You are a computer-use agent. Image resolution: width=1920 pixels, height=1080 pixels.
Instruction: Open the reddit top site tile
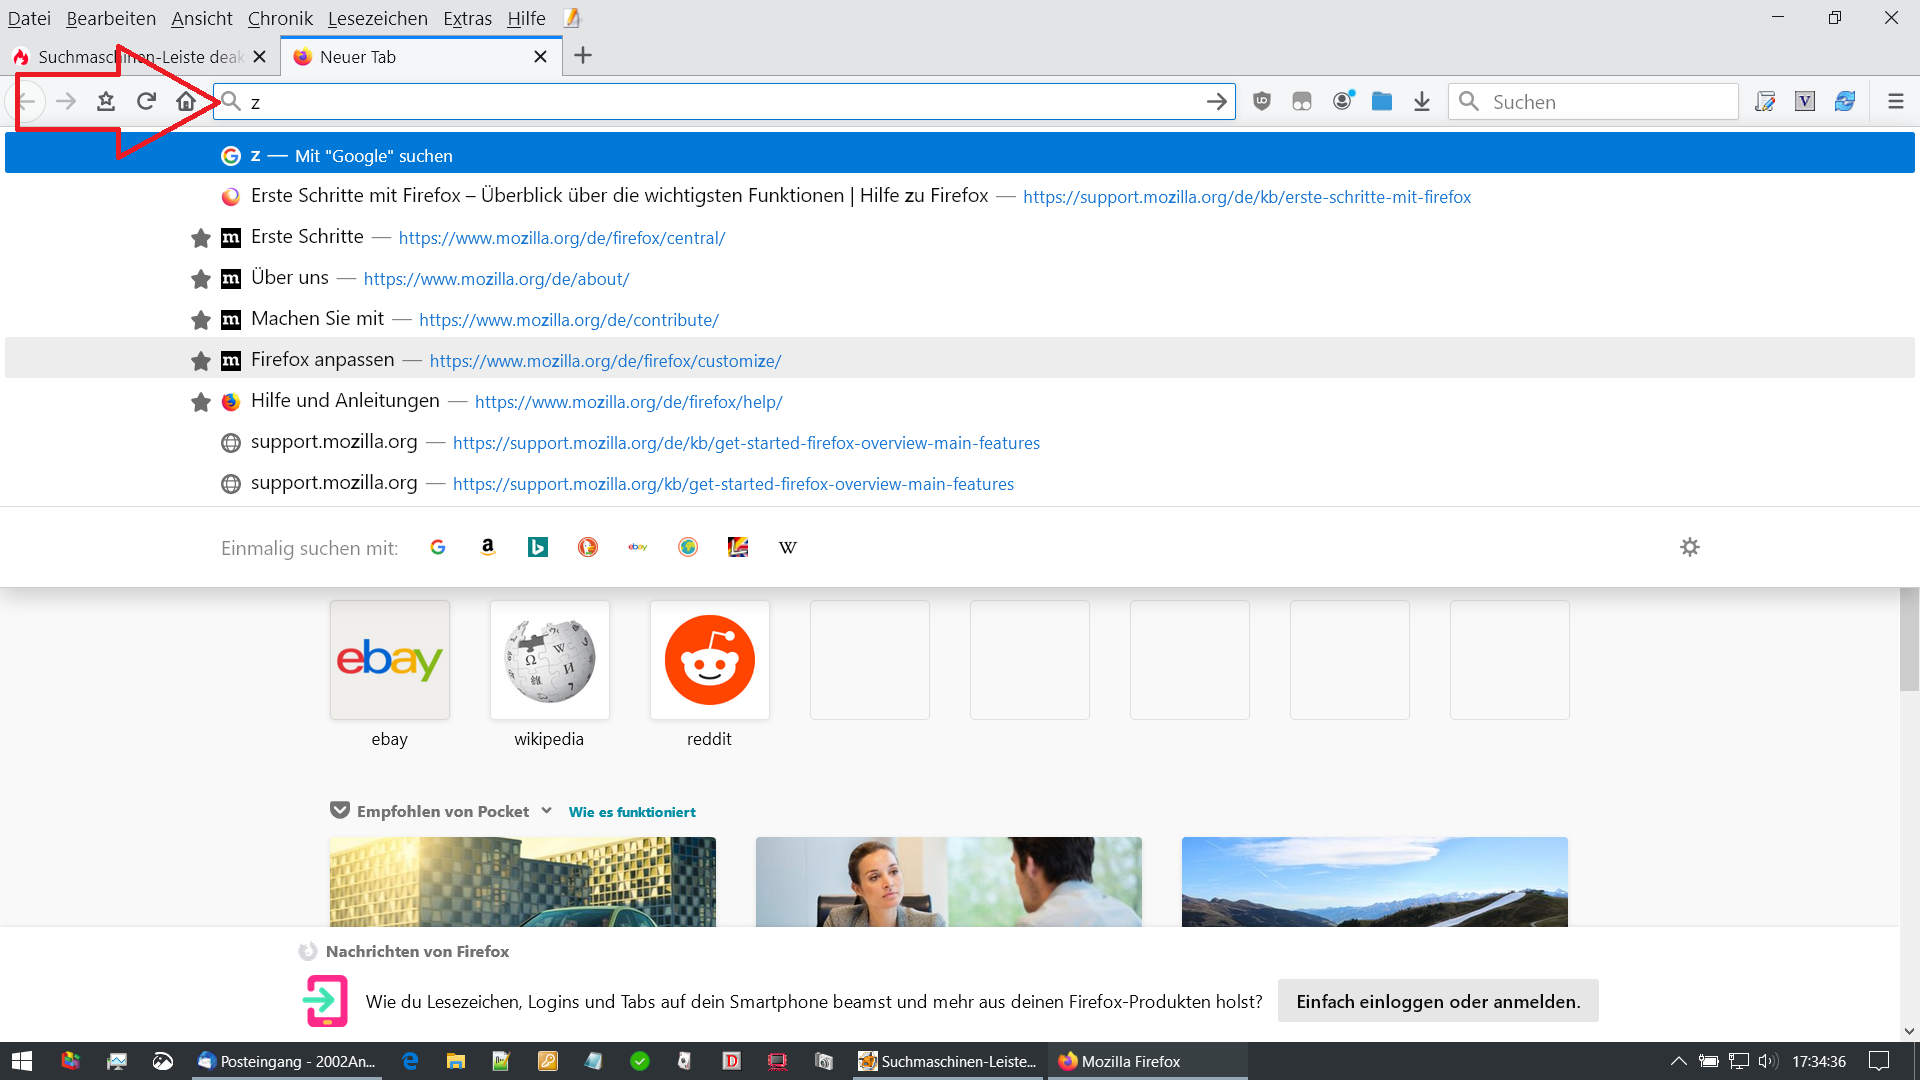tap(710, 660)
